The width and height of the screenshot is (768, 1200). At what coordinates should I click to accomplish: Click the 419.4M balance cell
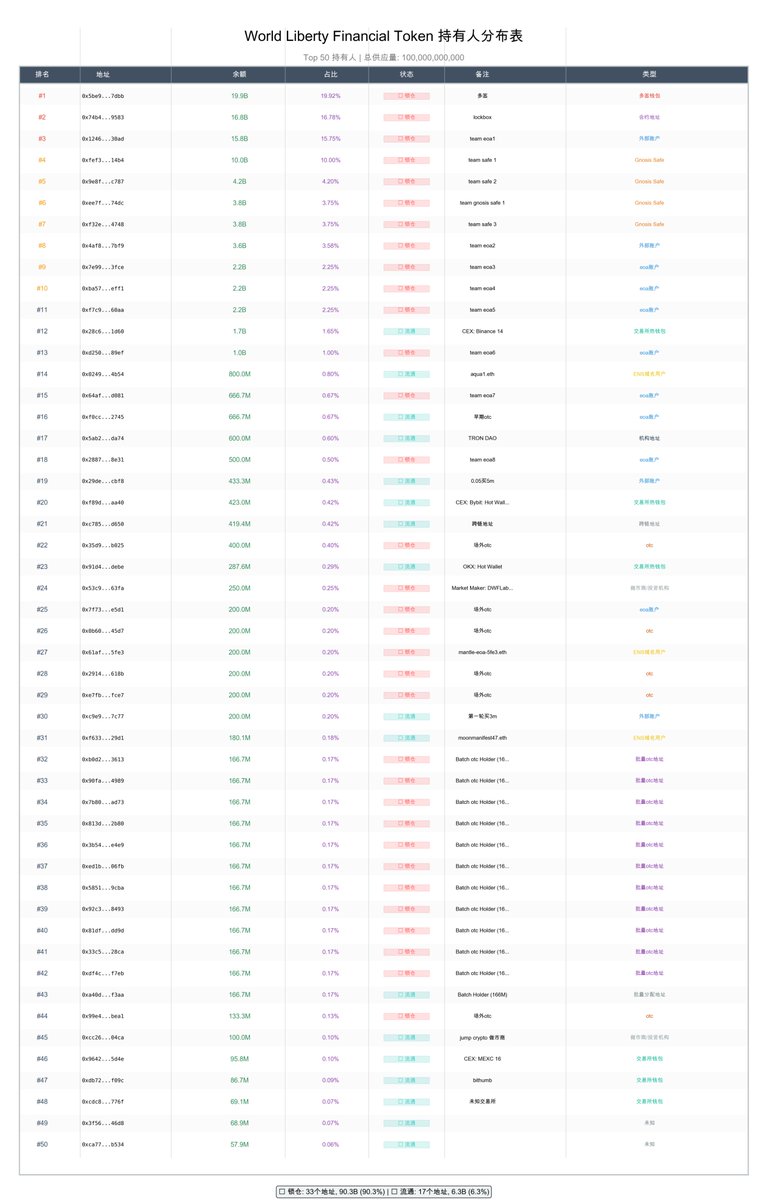click(240, 524)
